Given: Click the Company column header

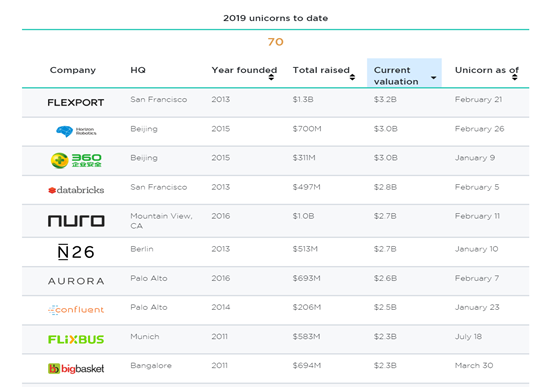Looking at the screenshot, I should point(73,70).
